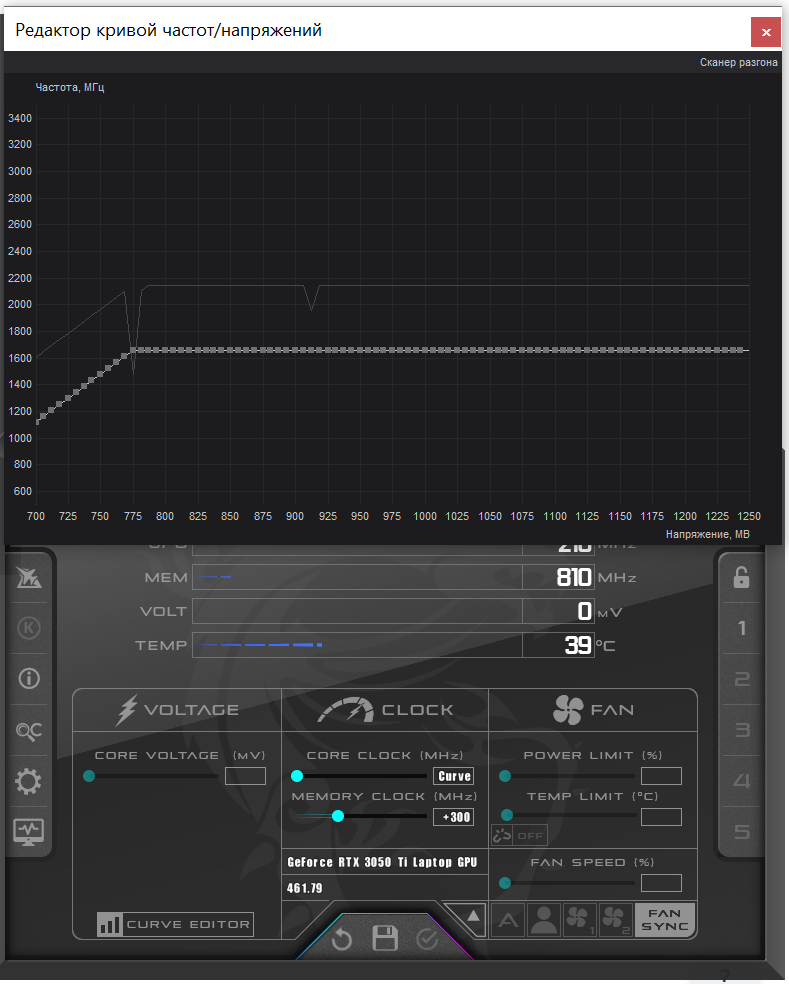Launch Kombustor with the K icon

click(x=29, y=628)
